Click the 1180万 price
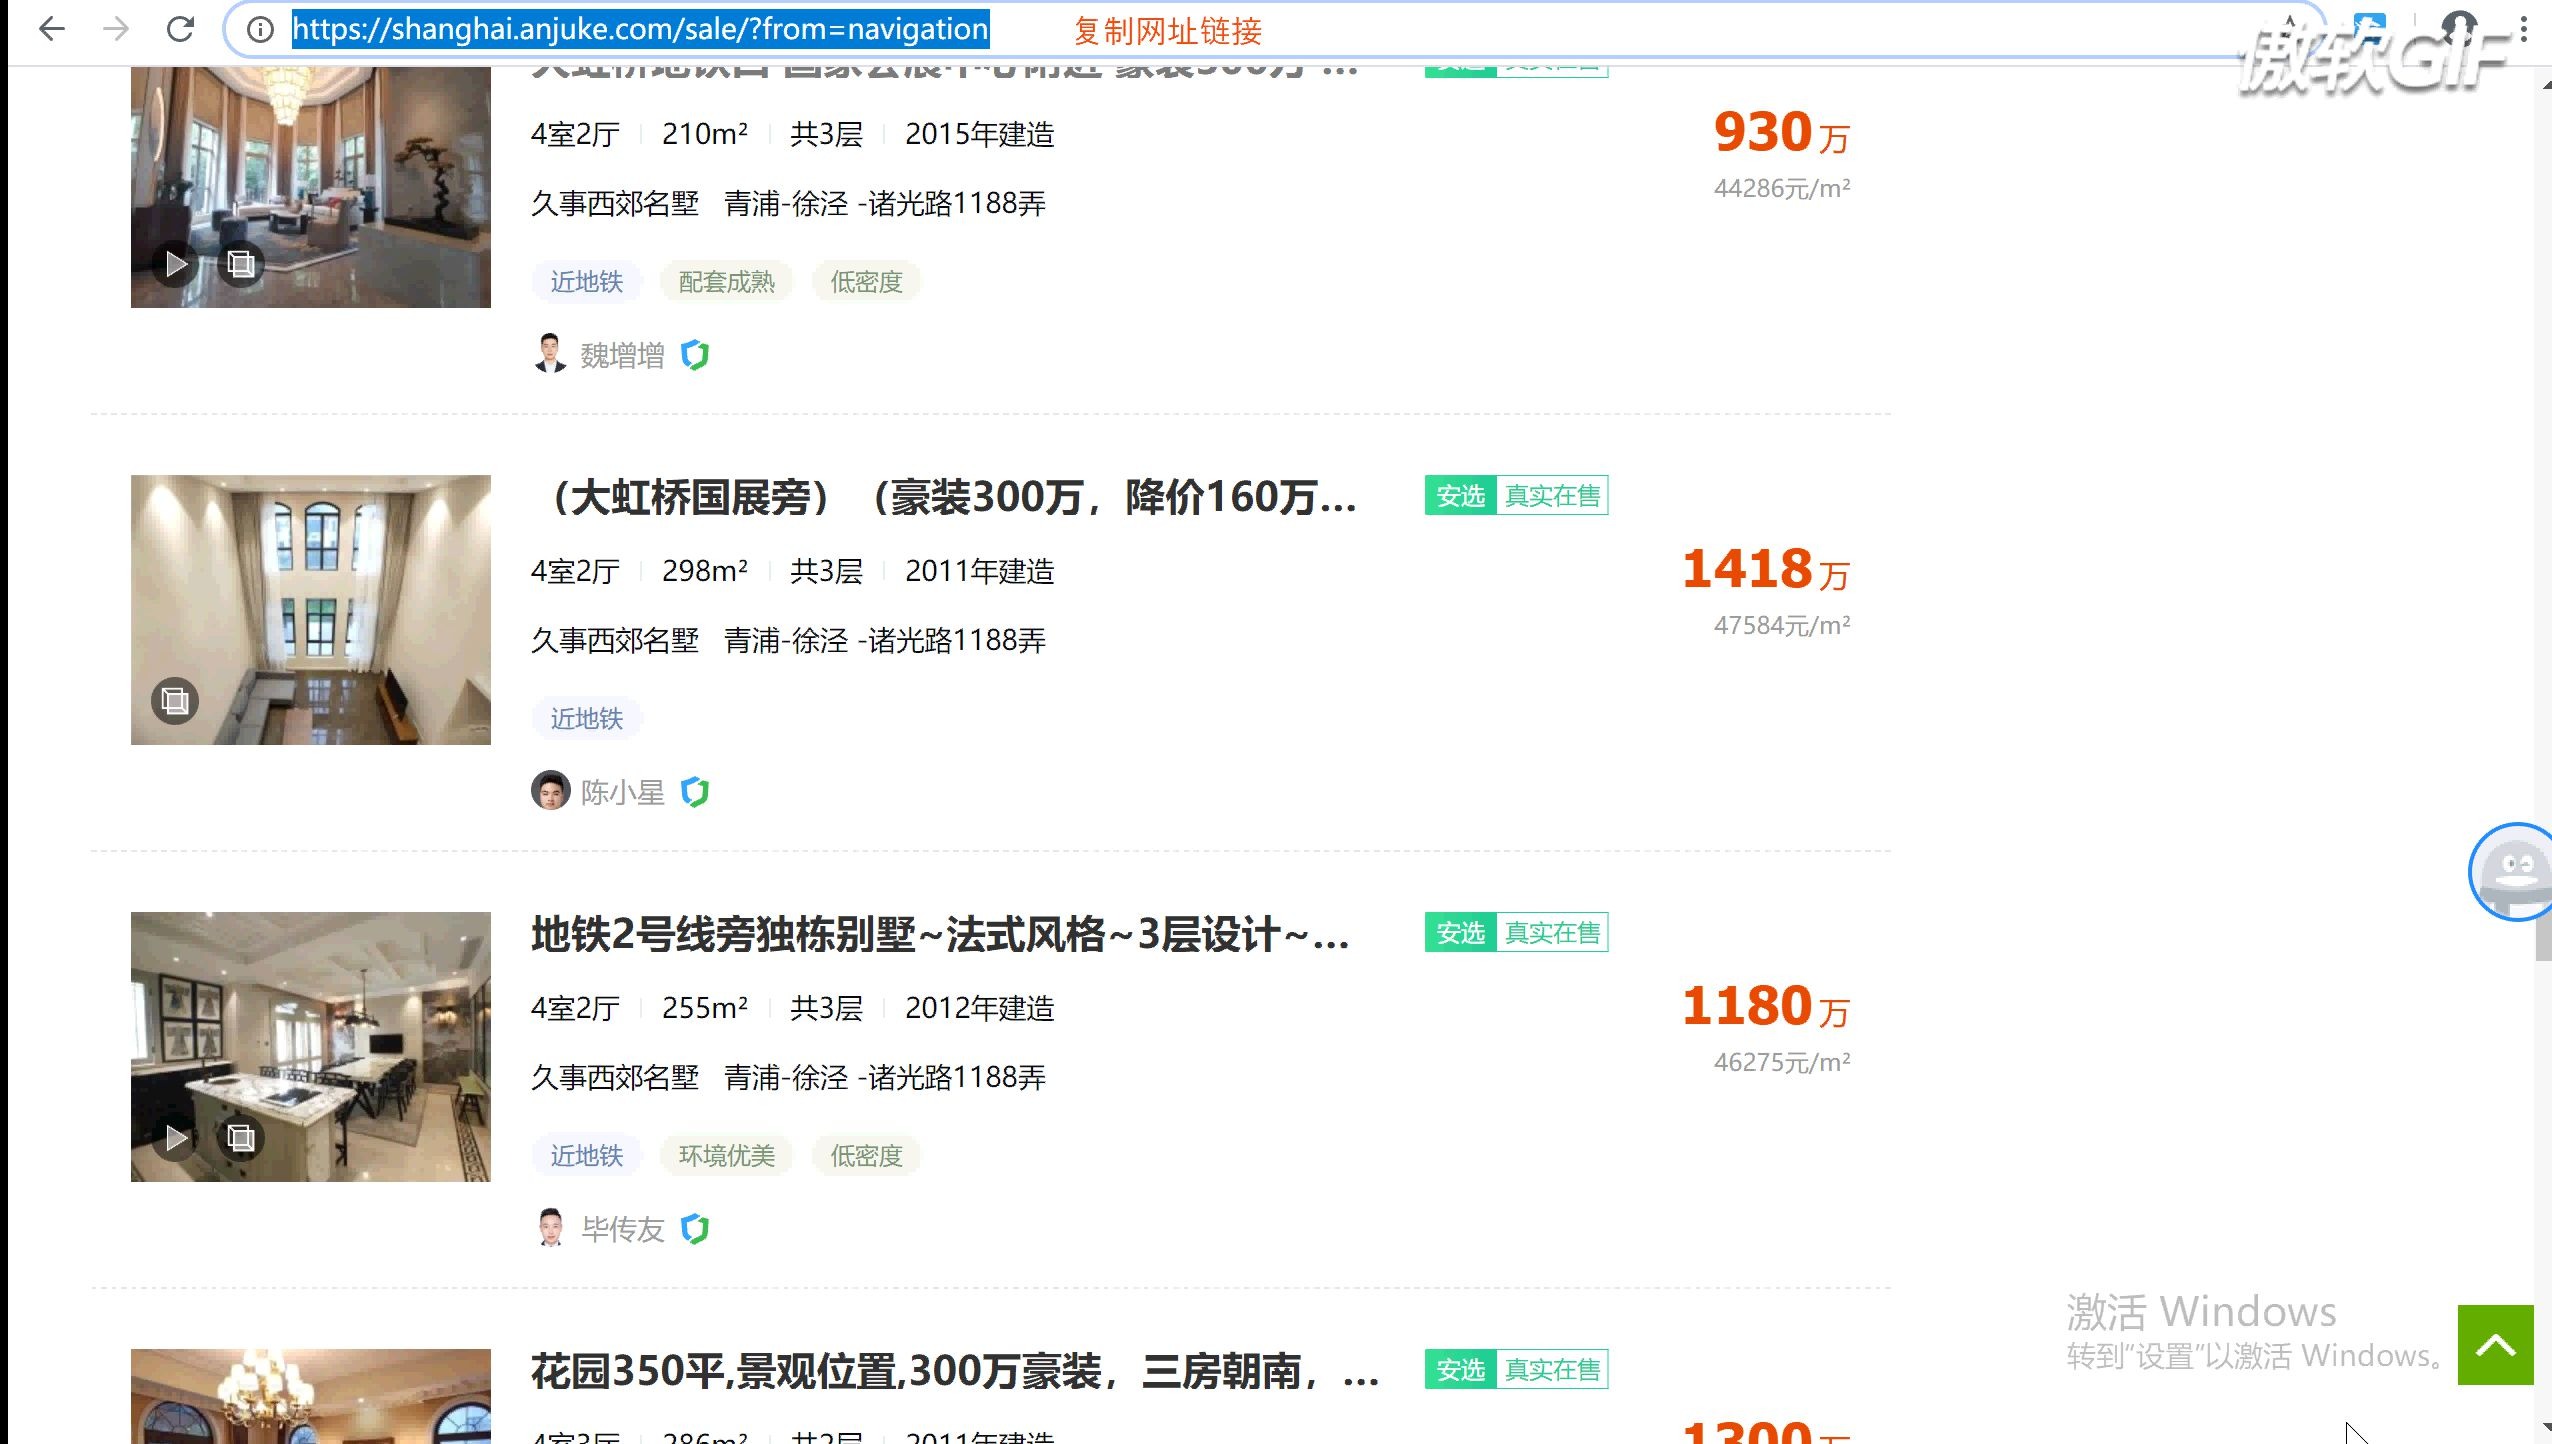 click(x=1766, y=1006)
